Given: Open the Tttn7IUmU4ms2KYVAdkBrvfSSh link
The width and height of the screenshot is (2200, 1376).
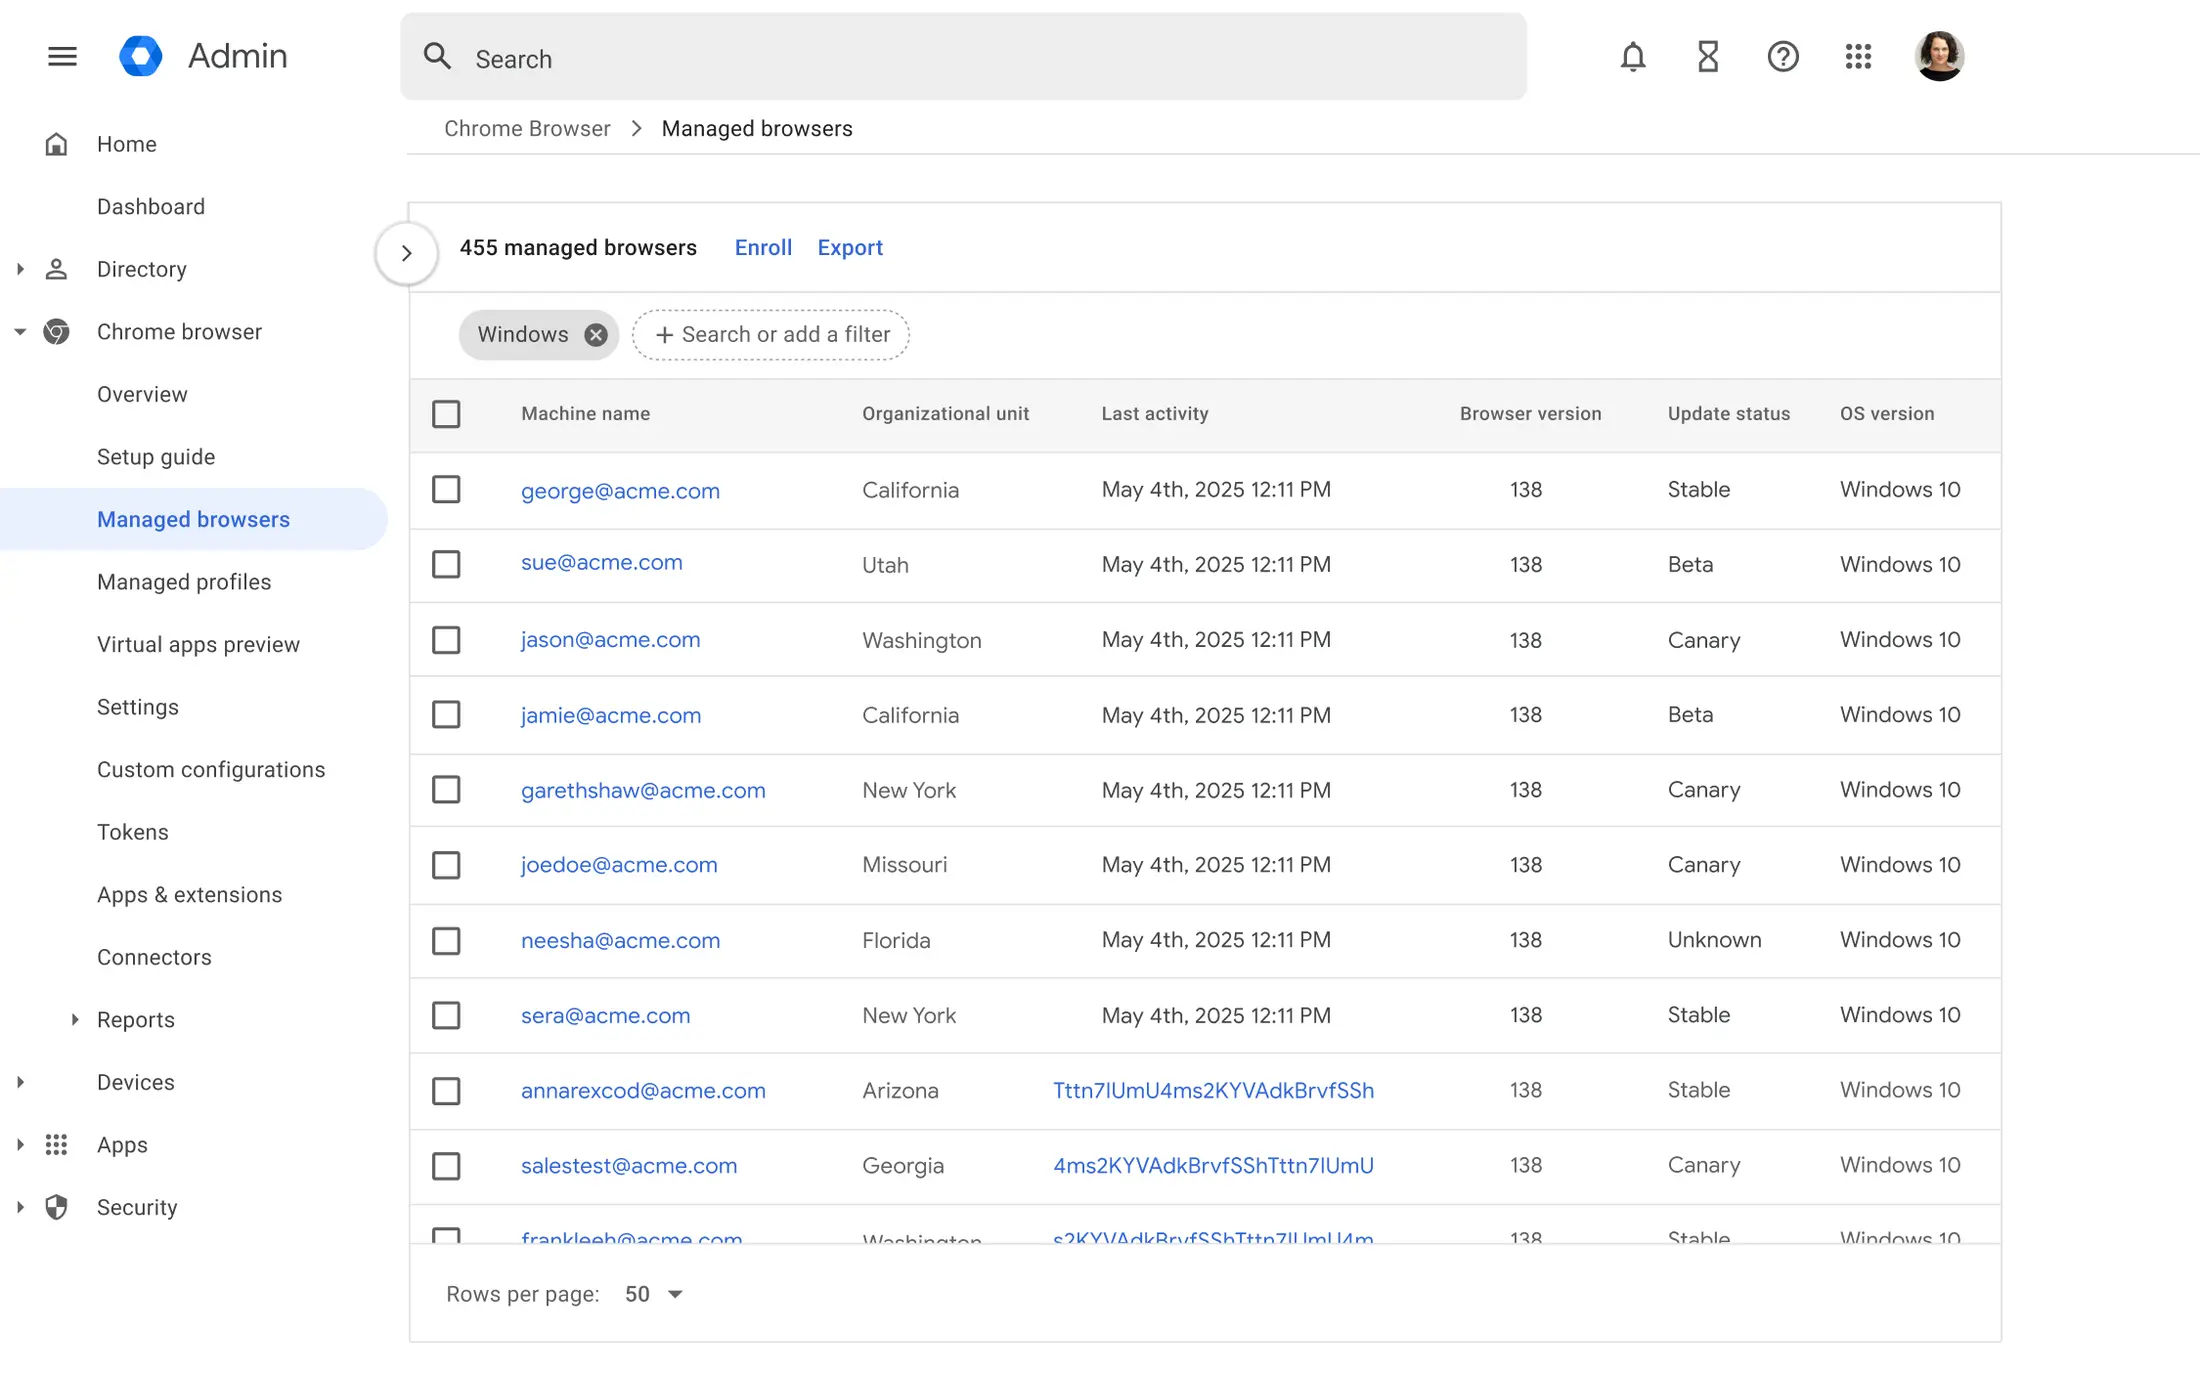Looking at the screenshot, I should 1213,1091.
